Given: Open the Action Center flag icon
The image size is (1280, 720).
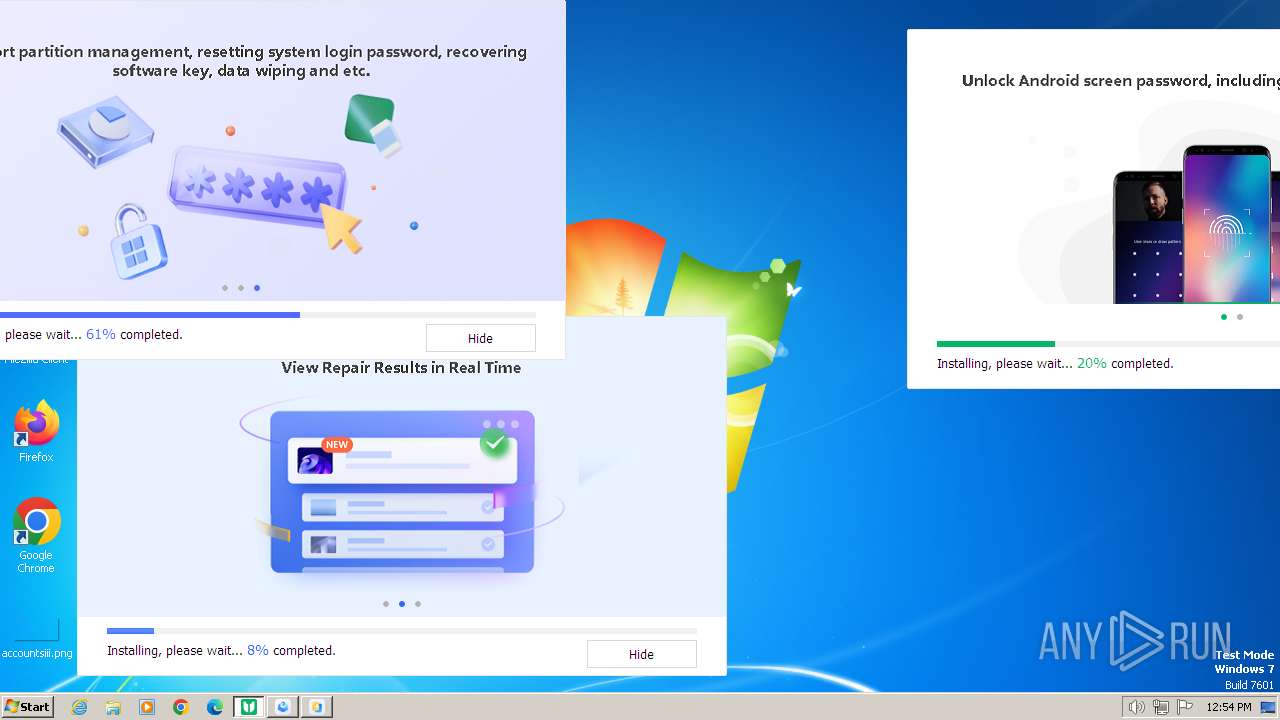Looking at the screenshot, I should click(1185, 707).
